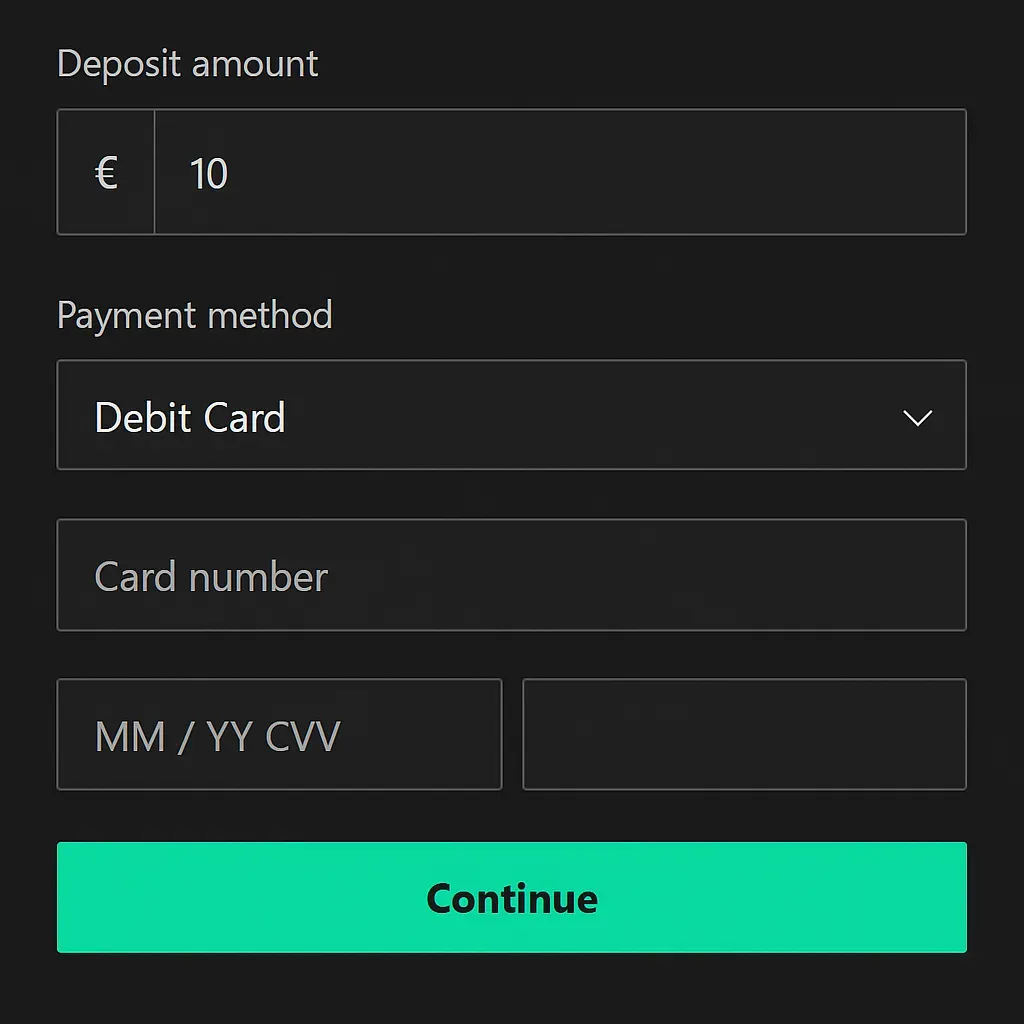1024x1024 pixels.
Task: Click the € prefix box before the amount
Action: click(x=106, y=173)
